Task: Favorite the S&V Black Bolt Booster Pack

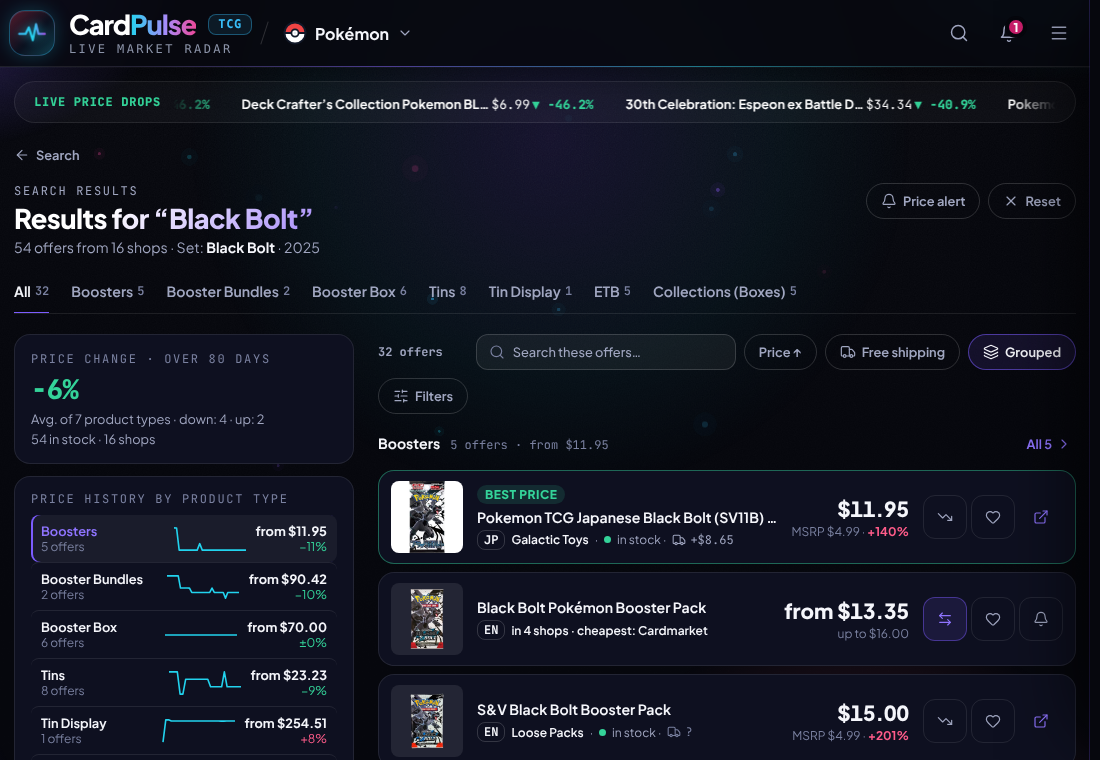Action: point(993,721)
